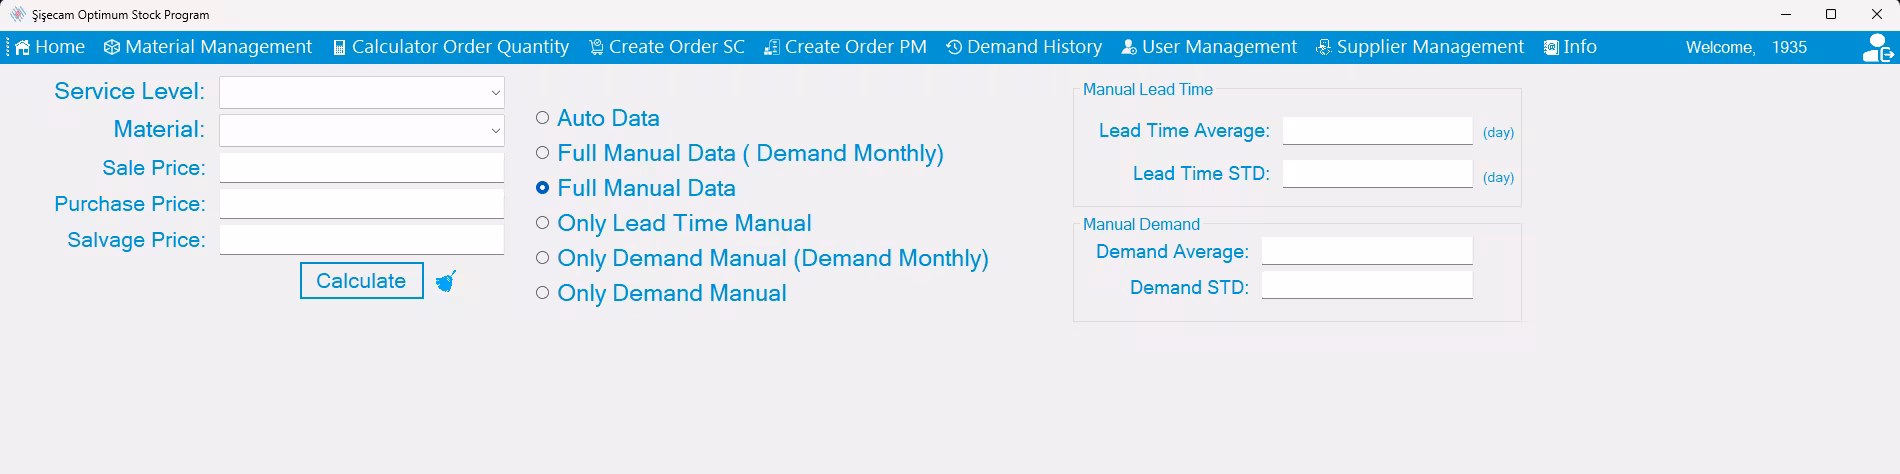This screenshot has height=474, width=1900.
Task: Click the 'Welcome, 1935' text
Action: tap(1746, 47)
